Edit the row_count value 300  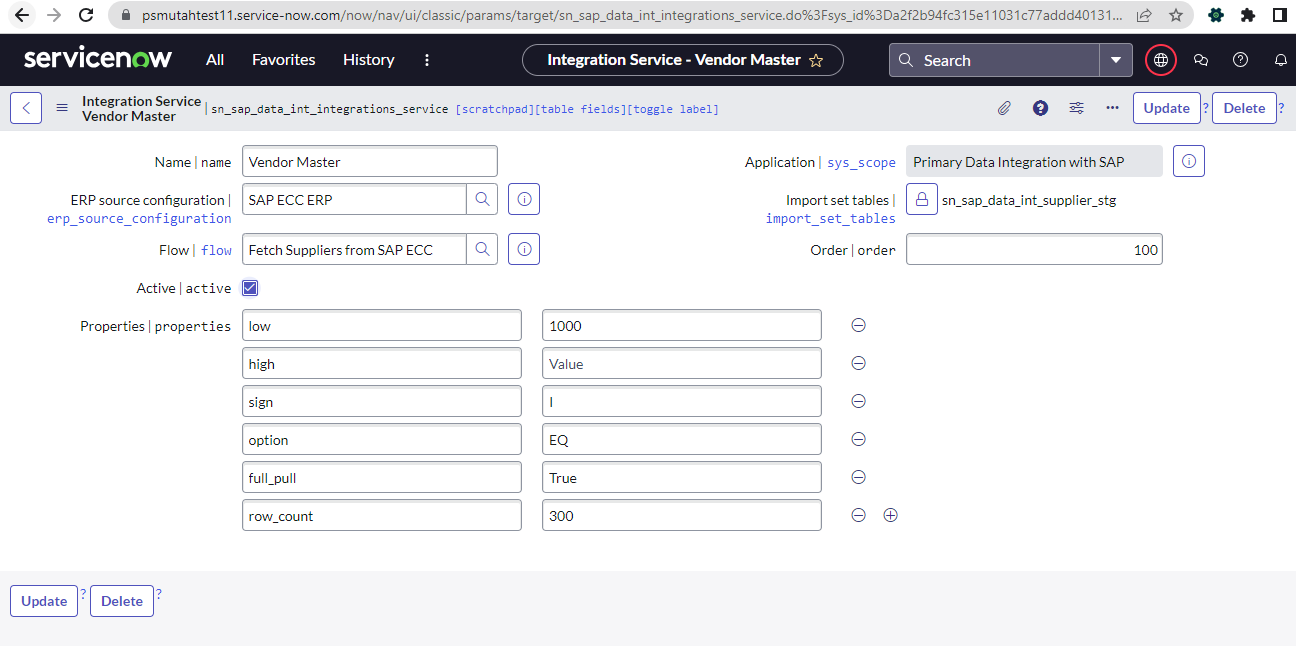pos(682,515)
